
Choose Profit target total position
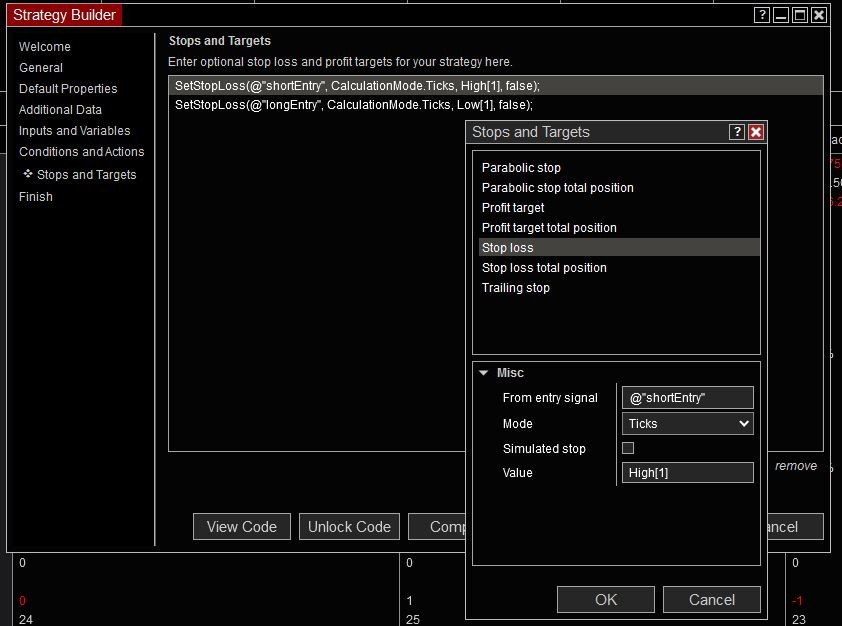click(x=619, y=228)
